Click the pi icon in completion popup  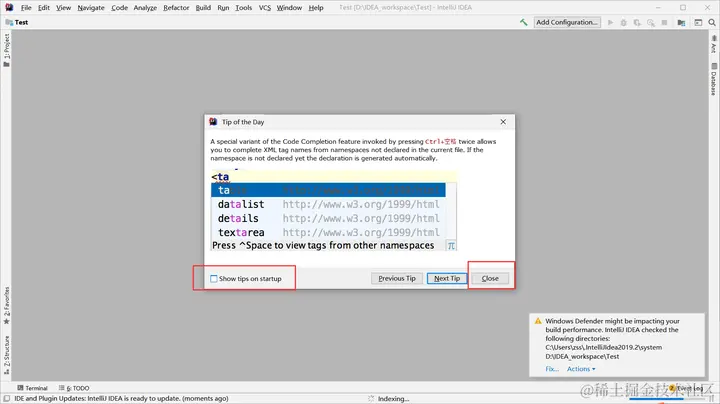451,246
